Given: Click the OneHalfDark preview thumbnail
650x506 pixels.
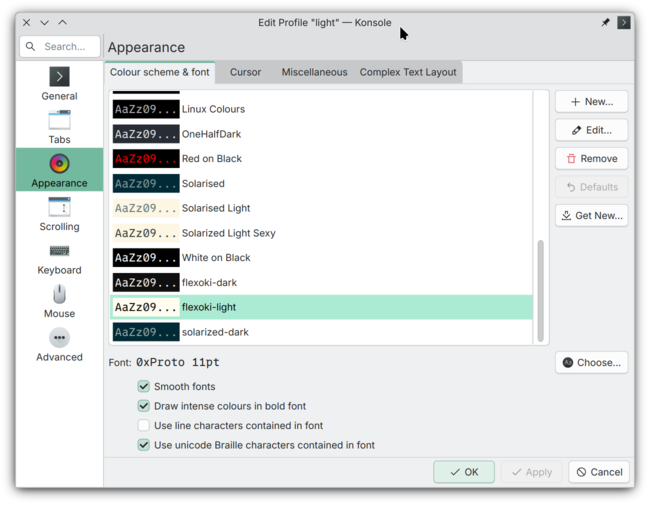Looking at the screenshot, I should (x=146, y=134).
